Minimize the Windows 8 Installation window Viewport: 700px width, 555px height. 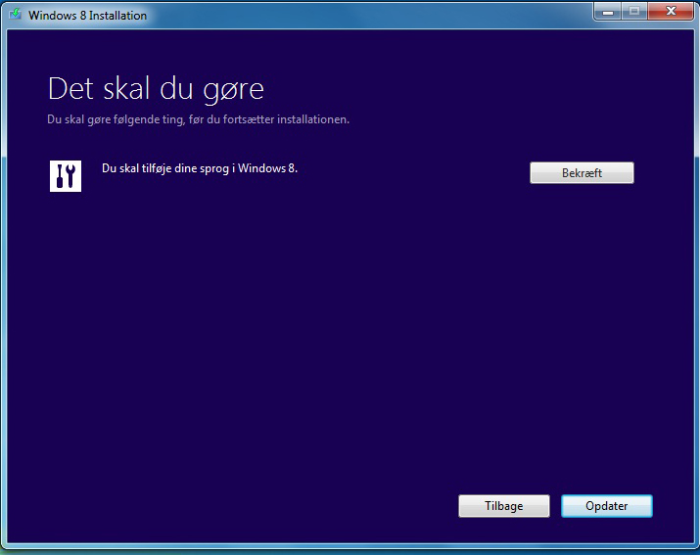pyautogui.click(x=608, y=12)
